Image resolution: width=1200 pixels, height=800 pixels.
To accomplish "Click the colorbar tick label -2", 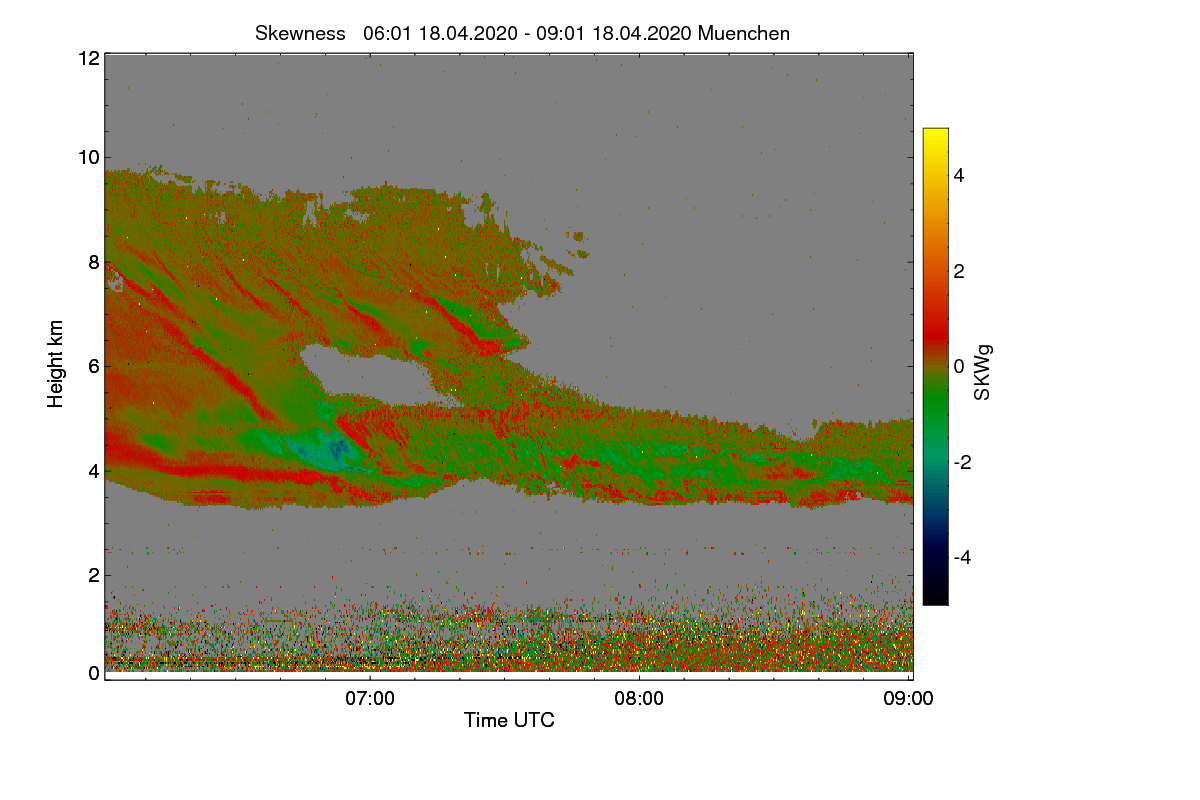I will click(963, 462).
